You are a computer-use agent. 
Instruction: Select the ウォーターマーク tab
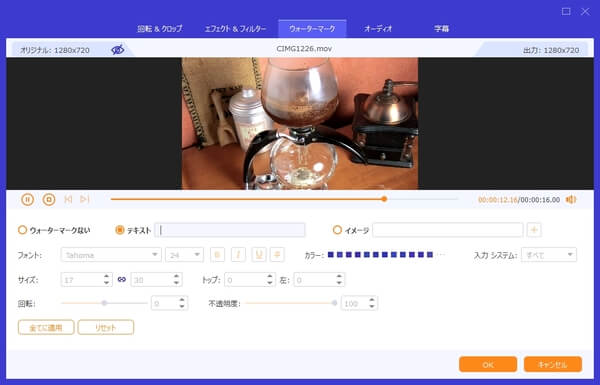coord(312,29)
